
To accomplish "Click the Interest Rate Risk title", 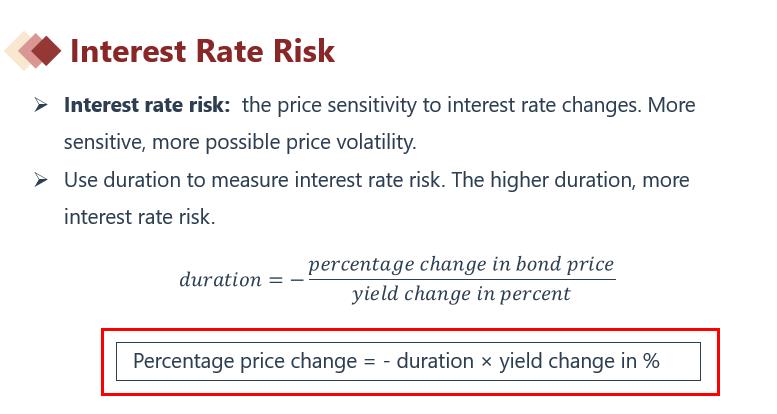I will coord(202,51).
